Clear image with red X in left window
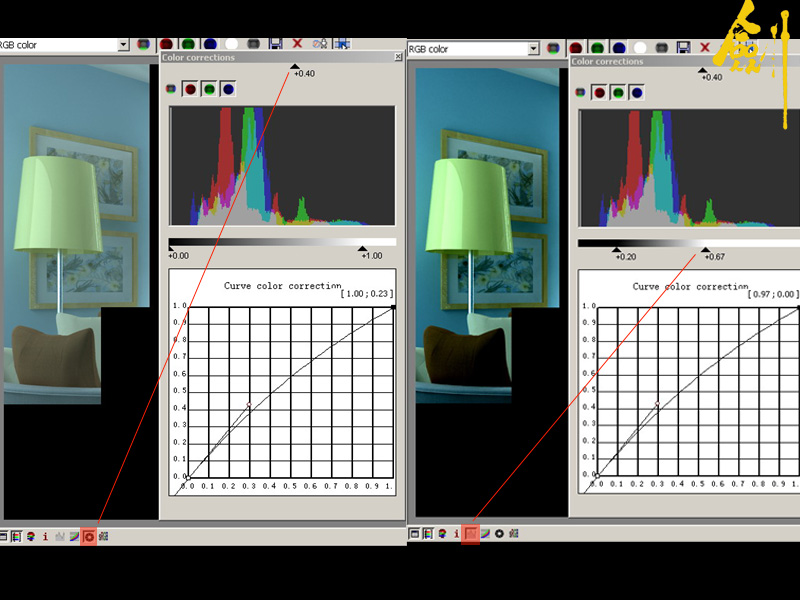Viewport: 800px width, 600px height. click(297, 44)
